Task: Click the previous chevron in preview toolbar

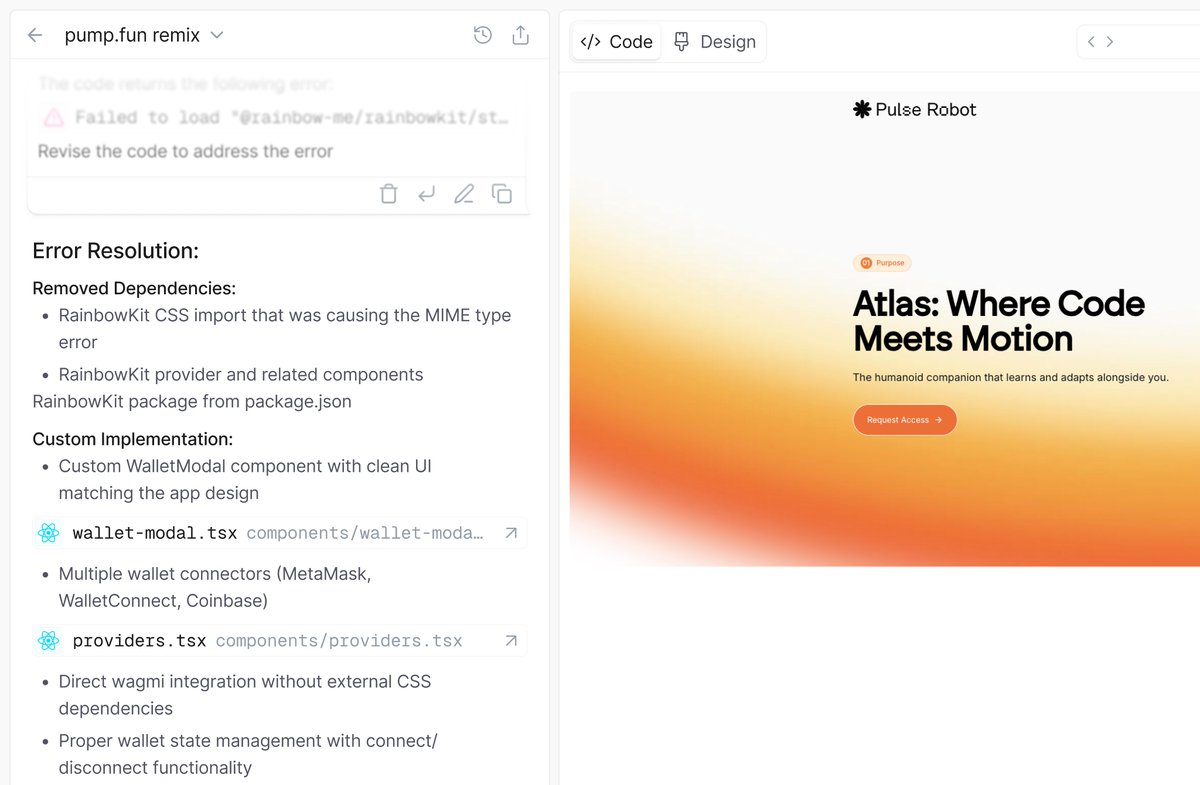Action: click(1091, 41)
